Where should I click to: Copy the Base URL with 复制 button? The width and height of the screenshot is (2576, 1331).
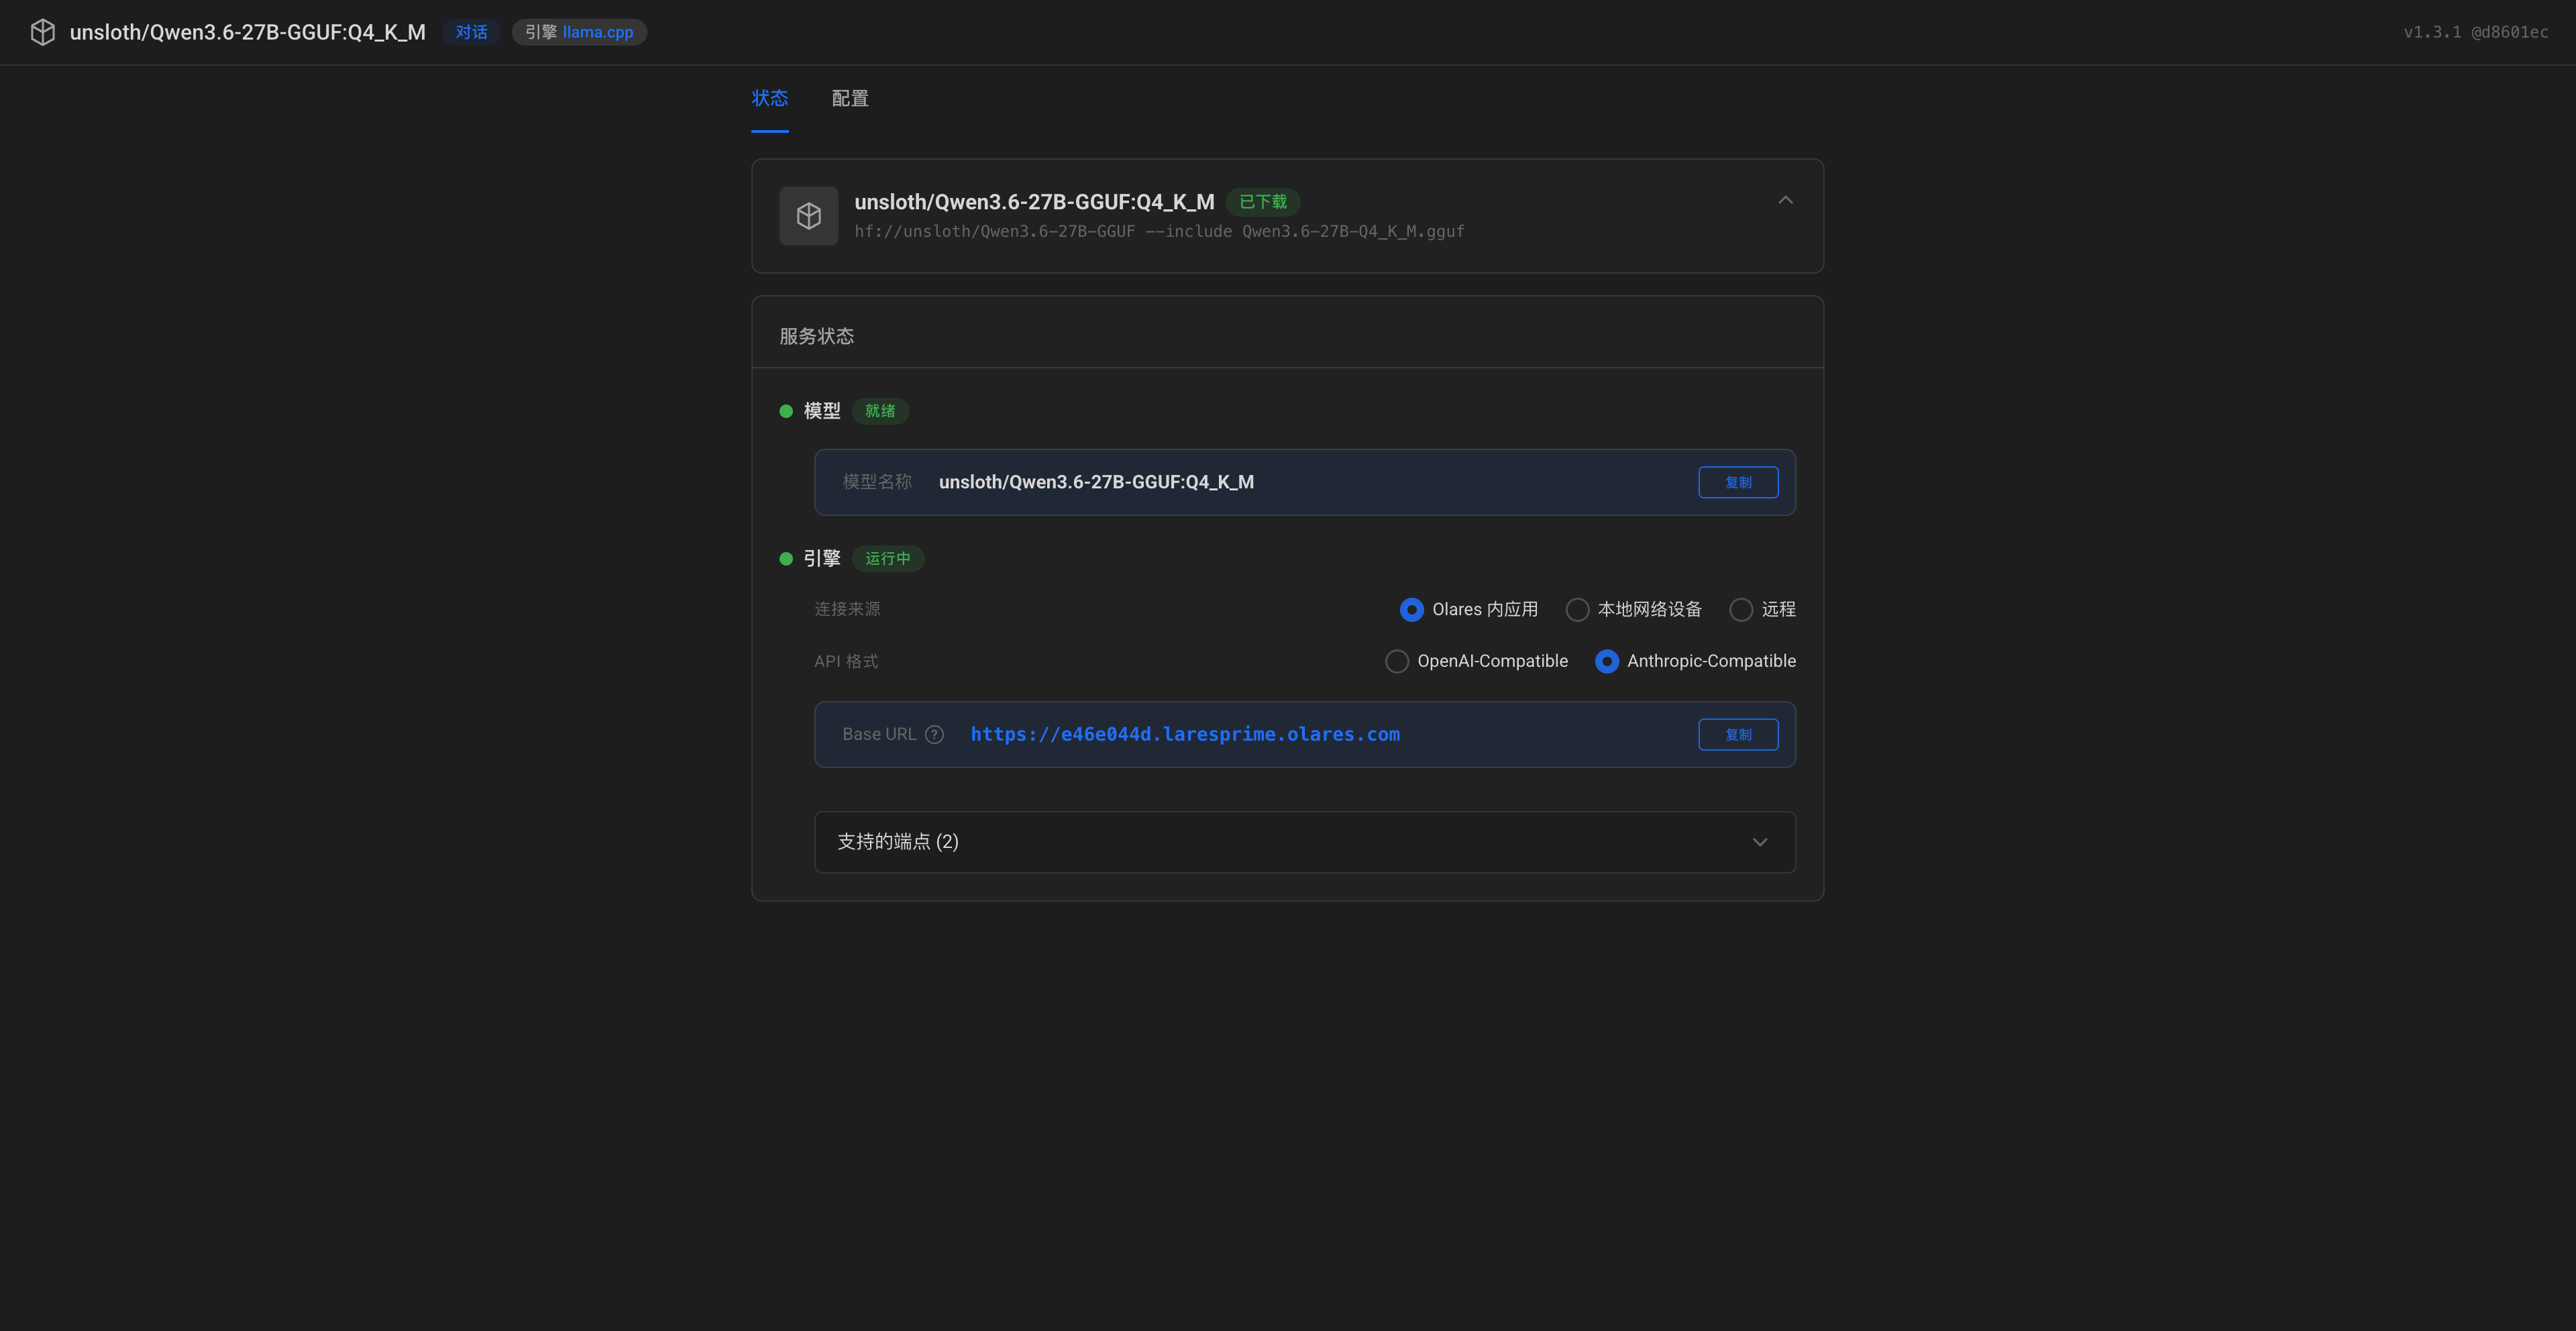click(x=1738, y=735)
